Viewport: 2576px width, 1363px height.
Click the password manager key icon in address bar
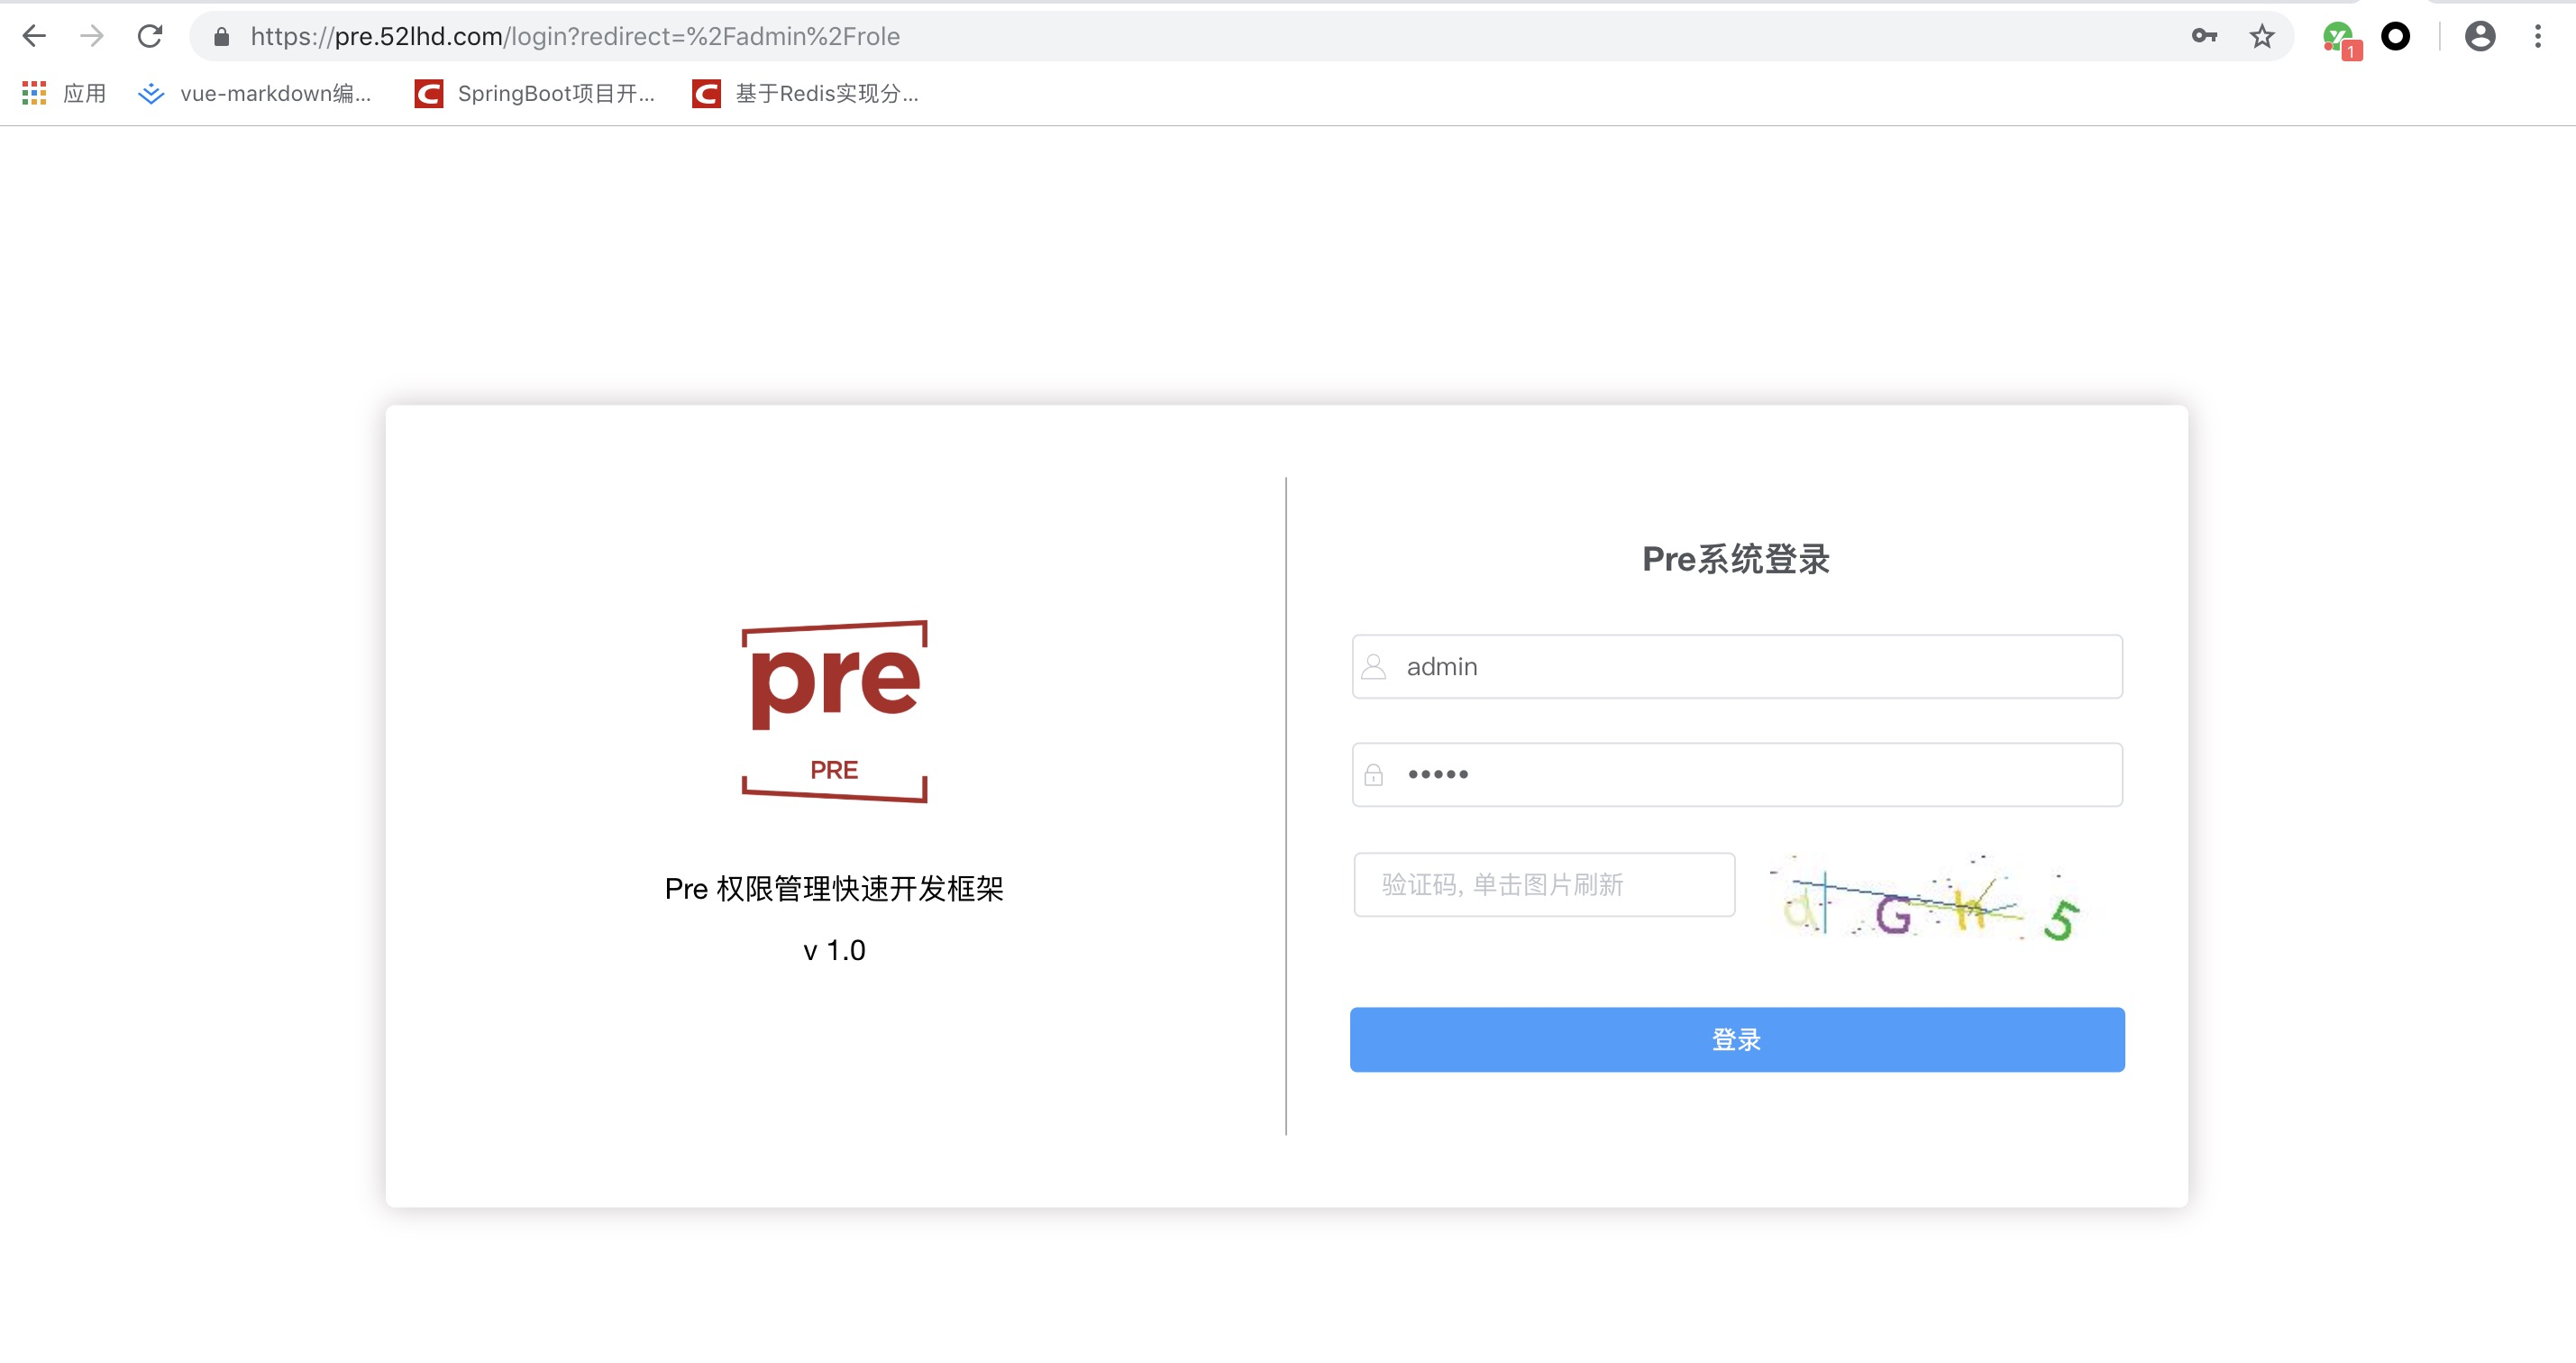(2204, 36)
